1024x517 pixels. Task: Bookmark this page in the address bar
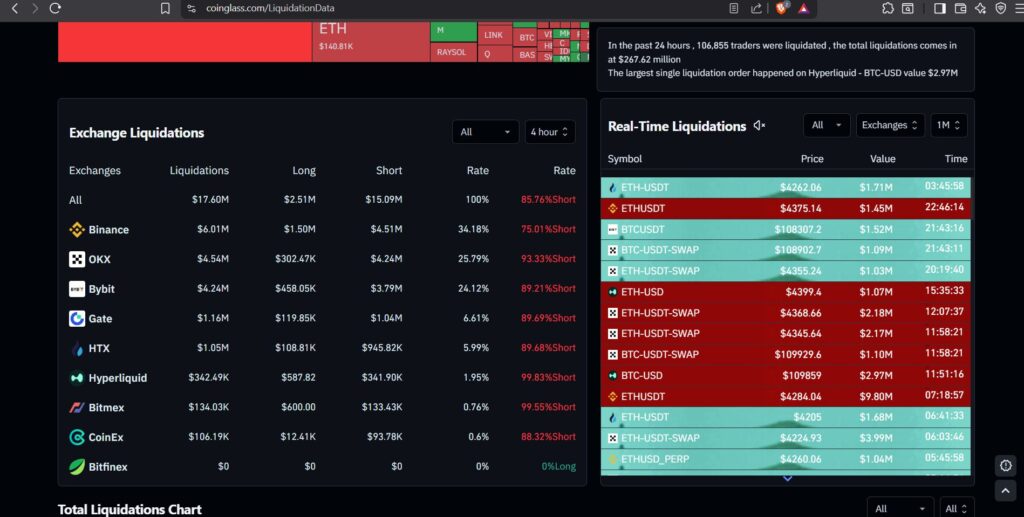(165, 8)
